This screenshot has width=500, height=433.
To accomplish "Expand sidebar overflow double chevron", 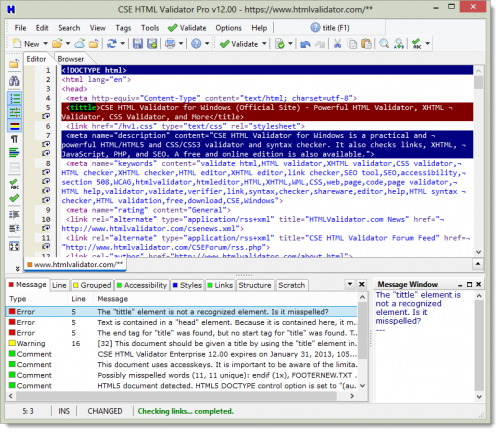I will point(17,268).
